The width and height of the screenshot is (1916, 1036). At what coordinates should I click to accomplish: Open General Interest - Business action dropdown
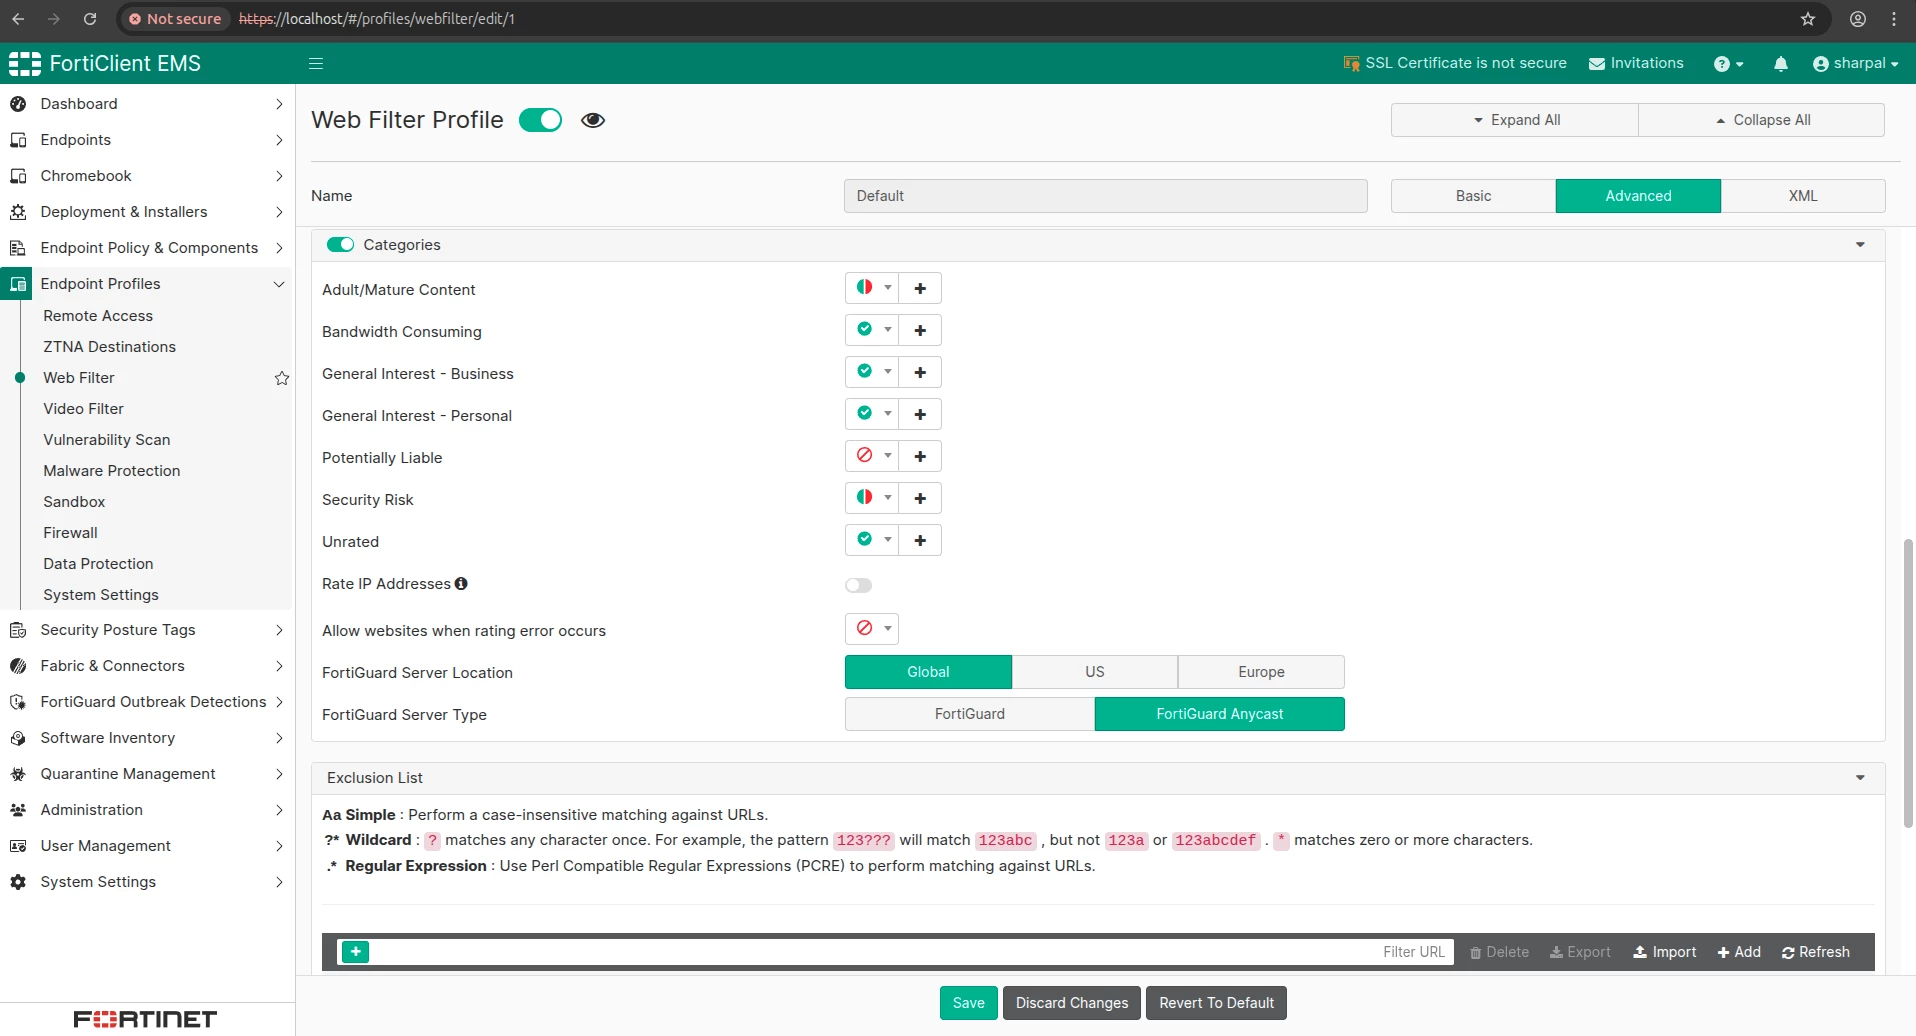872,373
